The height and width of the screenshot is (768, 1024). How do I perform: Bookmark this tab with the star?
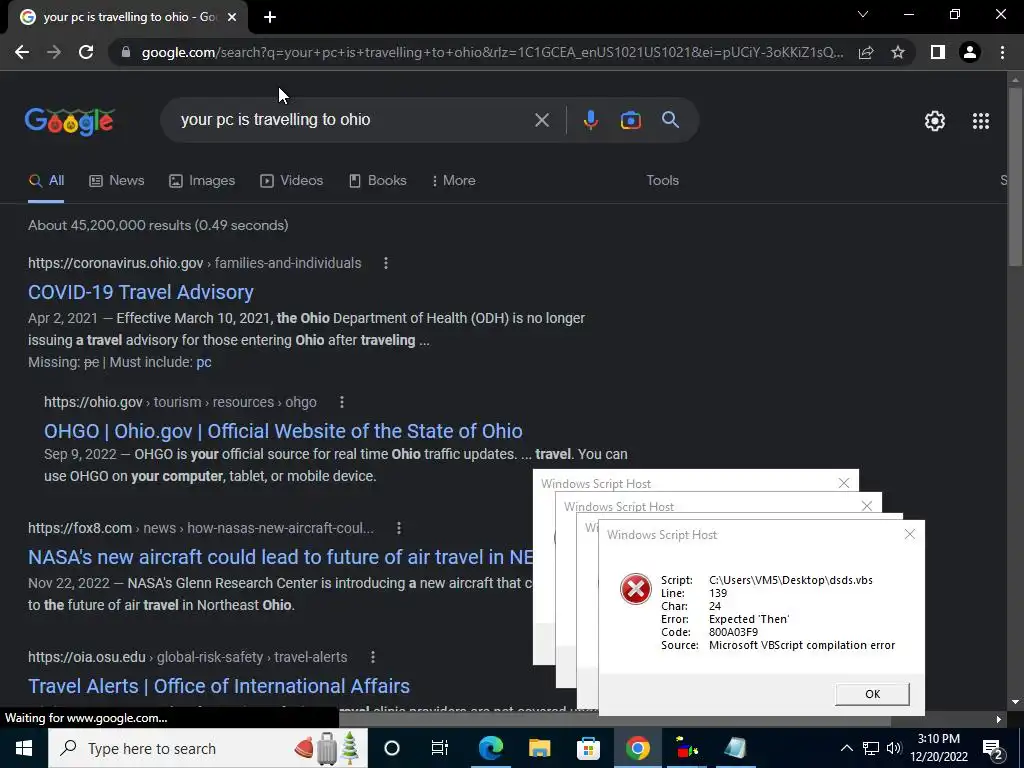[898, 52]
